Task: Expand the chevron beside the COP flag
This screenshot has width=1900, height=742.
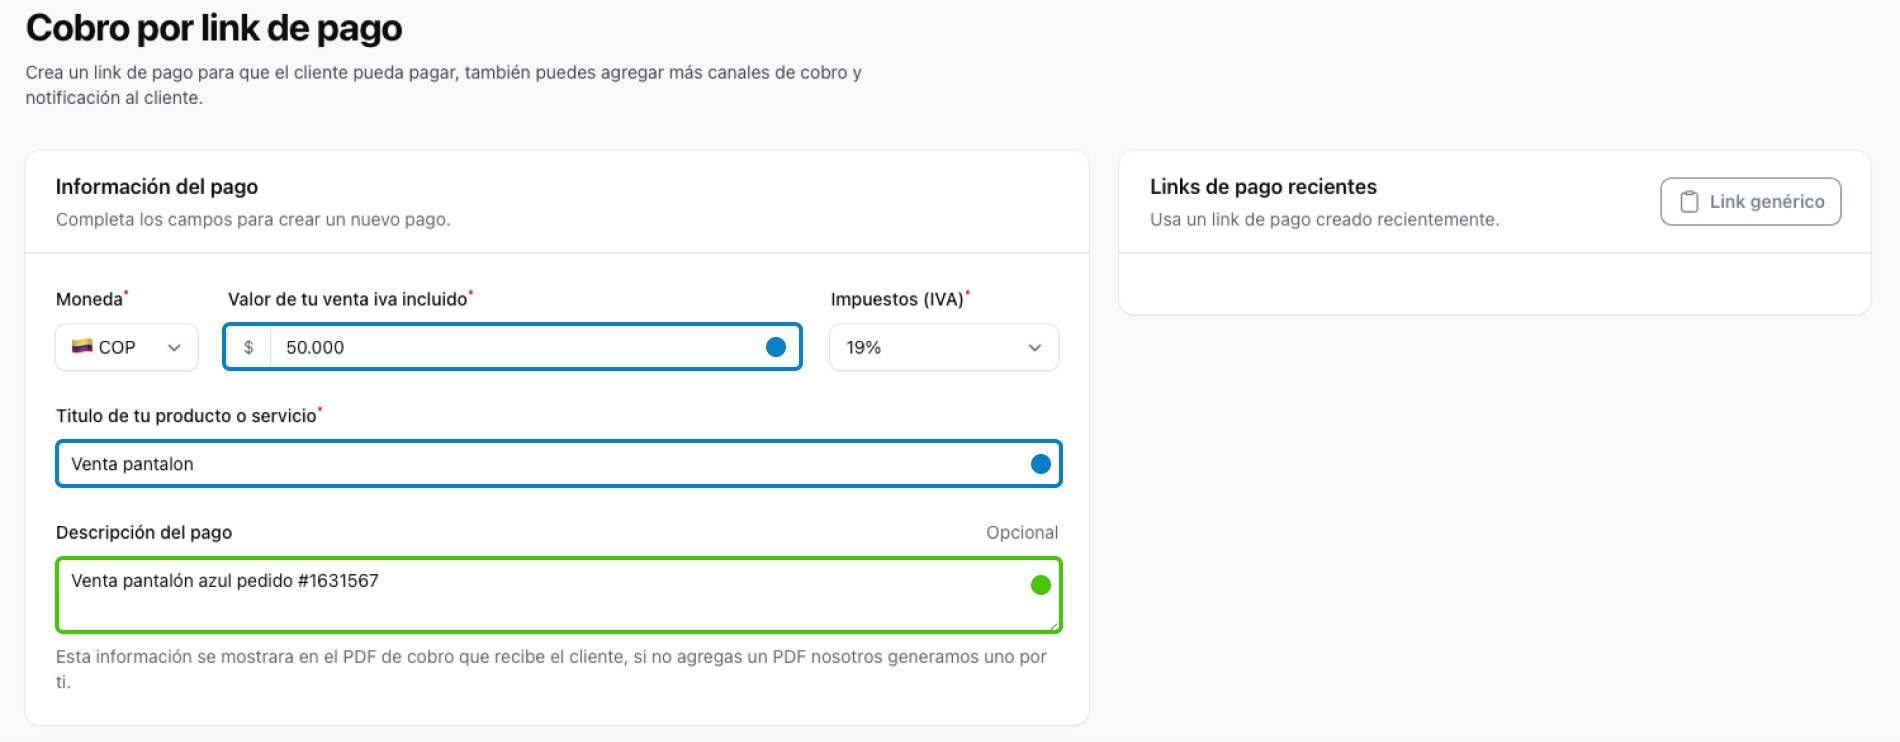Action: point(174,347)
